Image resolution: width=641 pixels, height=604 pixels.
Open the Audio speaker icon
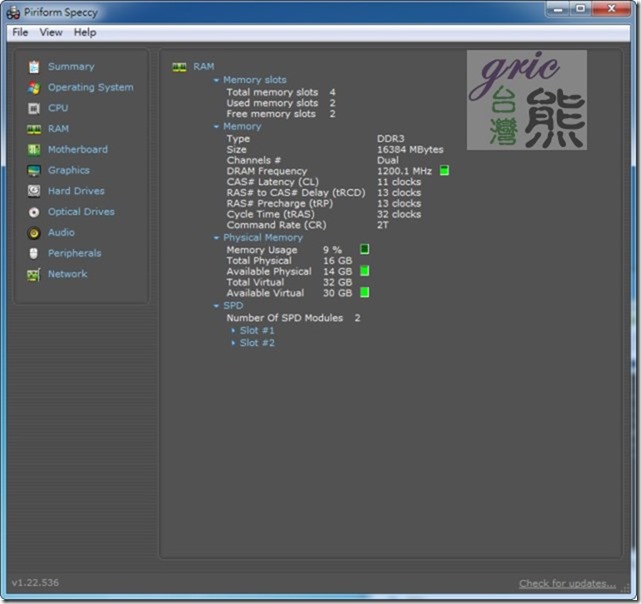34,233
